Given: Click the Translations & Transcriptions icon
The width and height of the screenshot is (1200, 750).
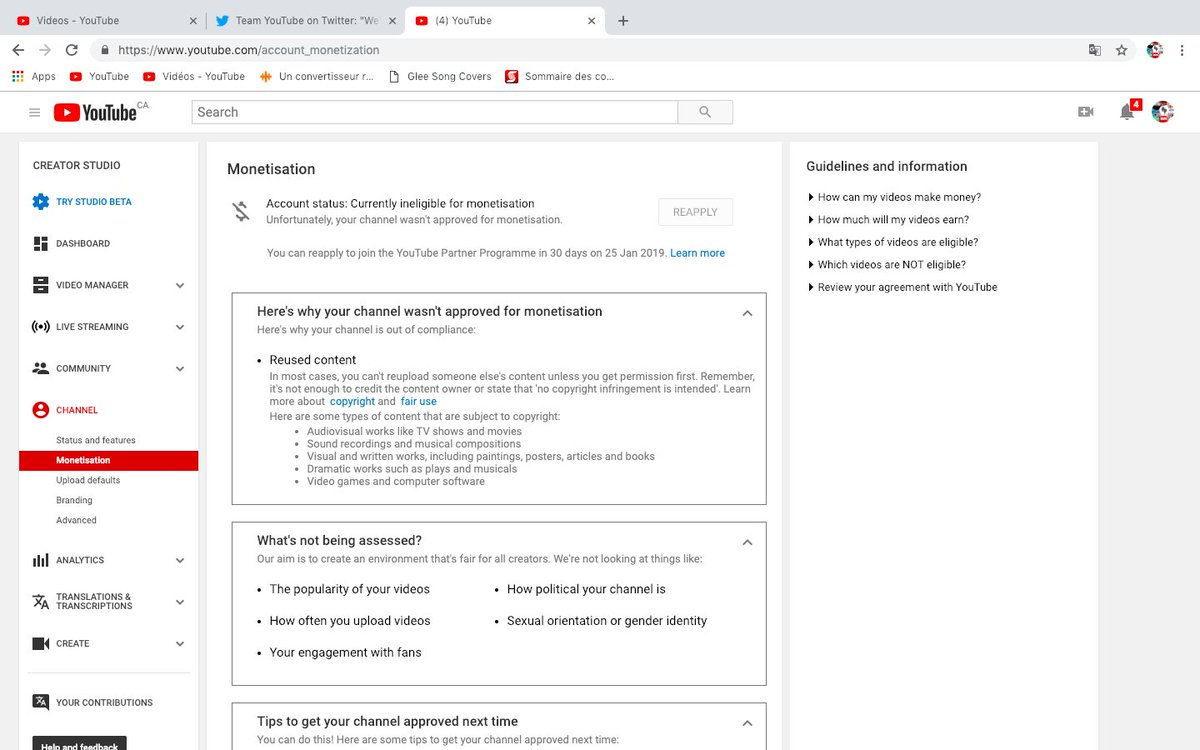Looking at the screenshot, I should [41, 601].
